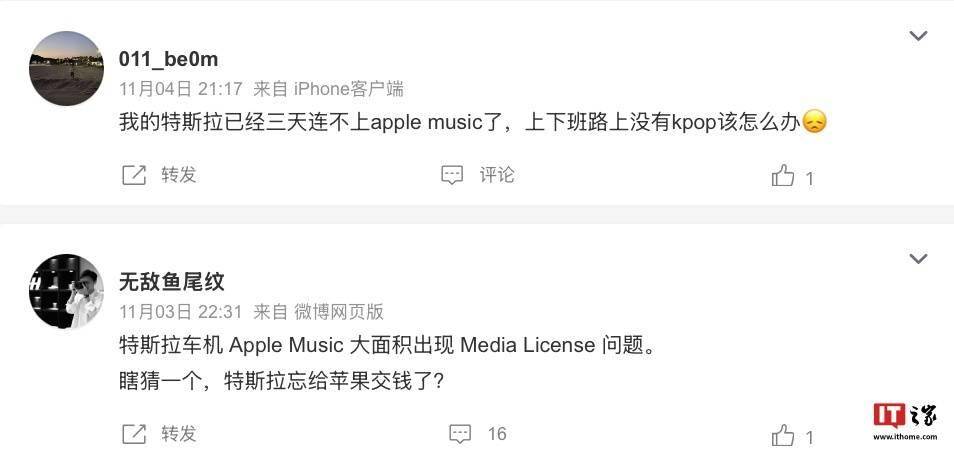This screenshot has height=460, width=954.
Task: Click the repost icon on 无敌鱼尾纹's post
Action: pos(134,434)
